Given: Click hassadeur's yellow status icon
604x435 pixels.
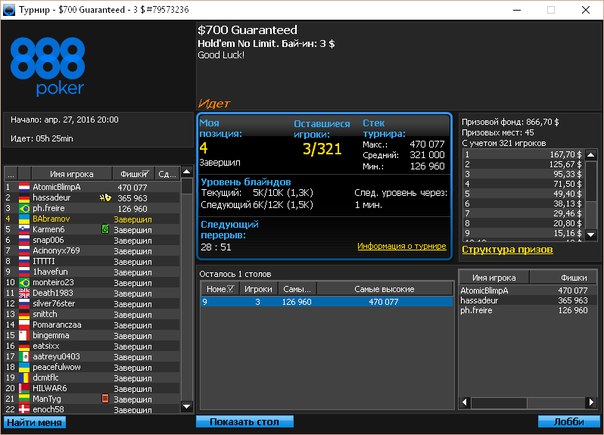Looking at the screenshot, I should point(105,198).
